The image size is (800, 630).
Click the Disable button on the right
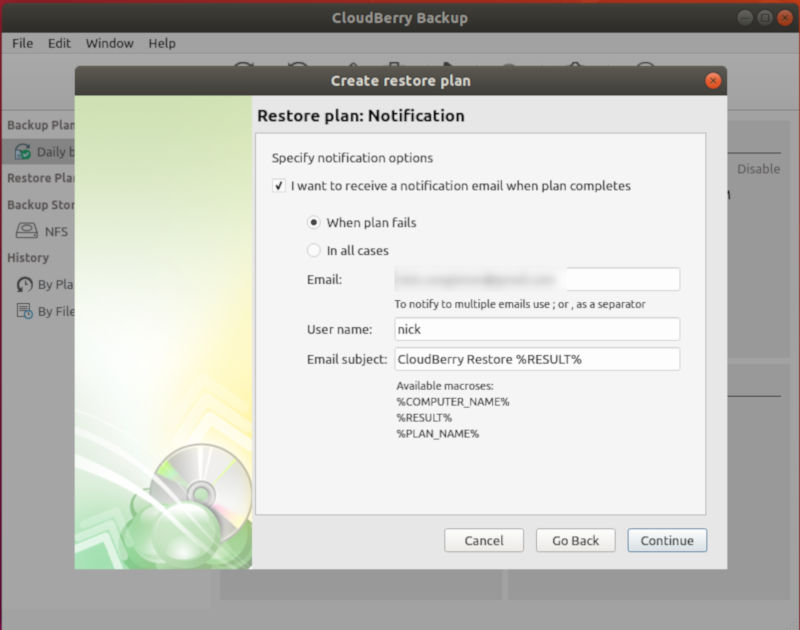[x=757, y=169]
